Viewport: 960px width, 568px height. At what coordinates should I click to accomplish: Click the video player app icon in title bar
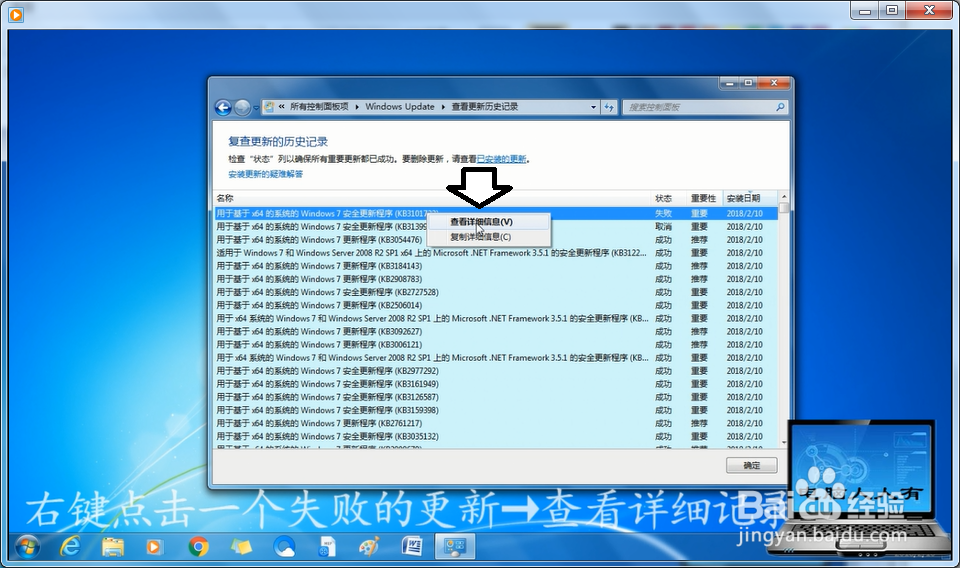16,13
